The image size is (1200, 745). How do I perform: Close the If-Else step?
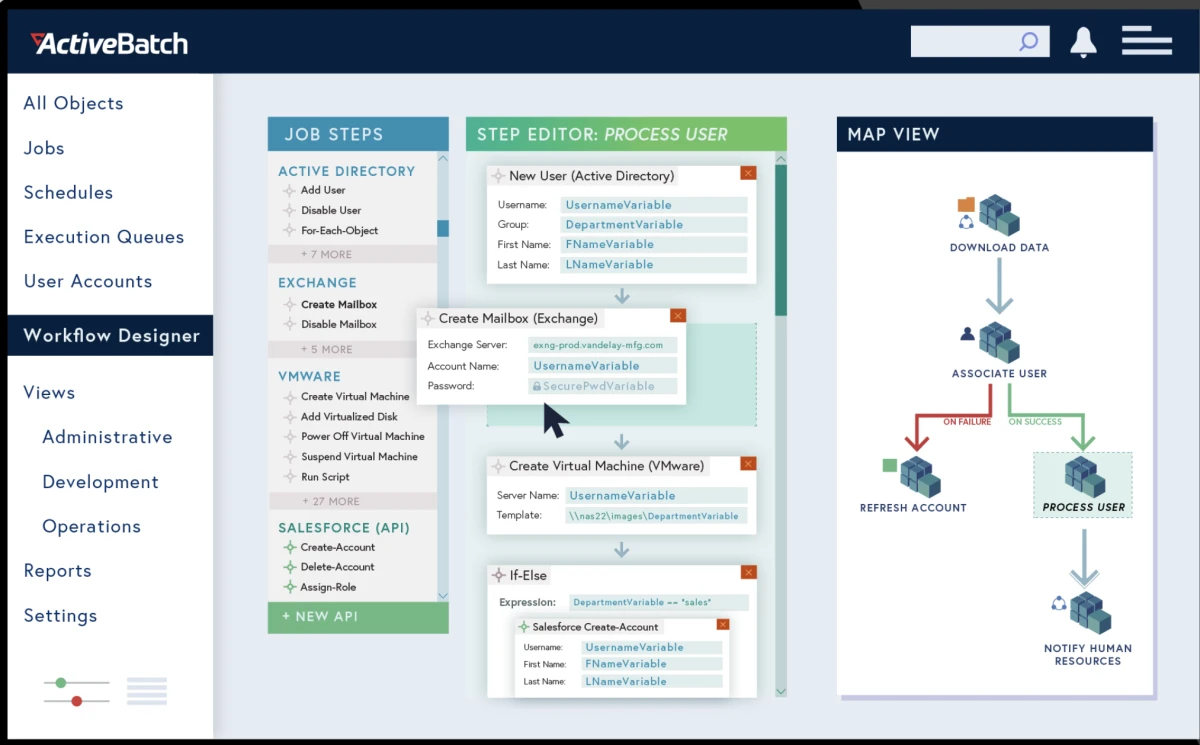click(748, 572)
